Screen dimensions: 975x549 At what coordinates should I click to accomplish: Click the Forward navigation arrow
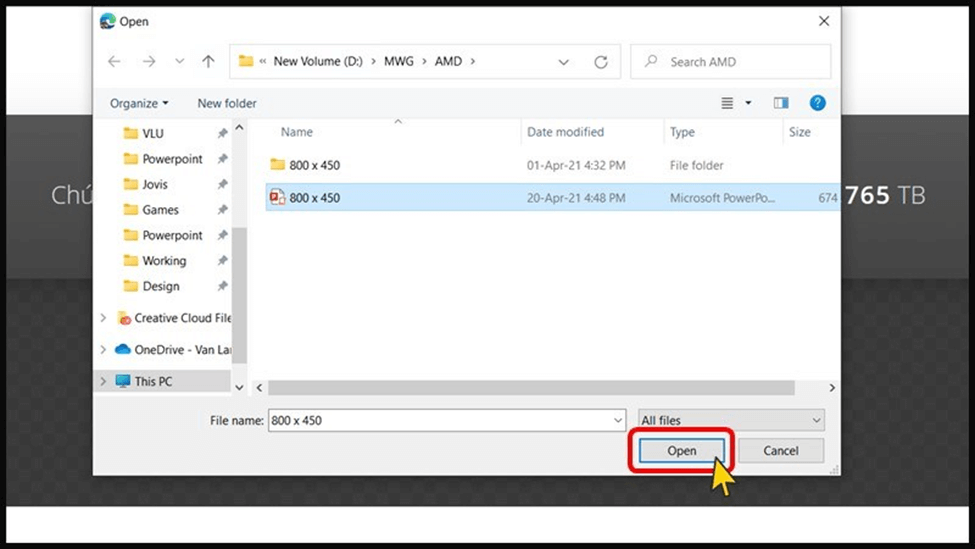pos(149,61)
